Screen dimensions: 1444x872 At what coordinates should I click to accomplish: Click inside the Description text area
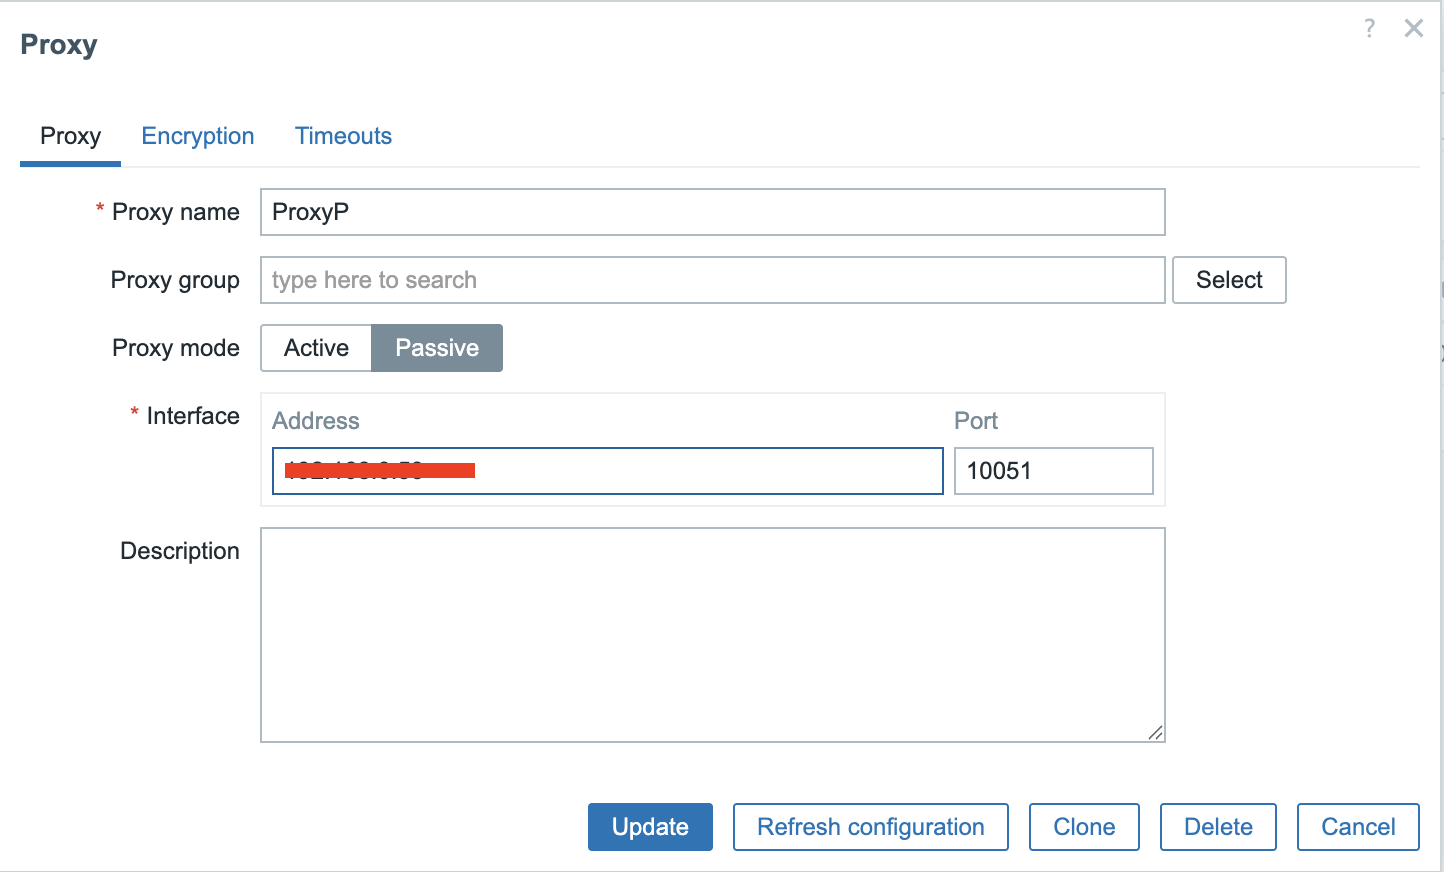click(x=712, y=635)
